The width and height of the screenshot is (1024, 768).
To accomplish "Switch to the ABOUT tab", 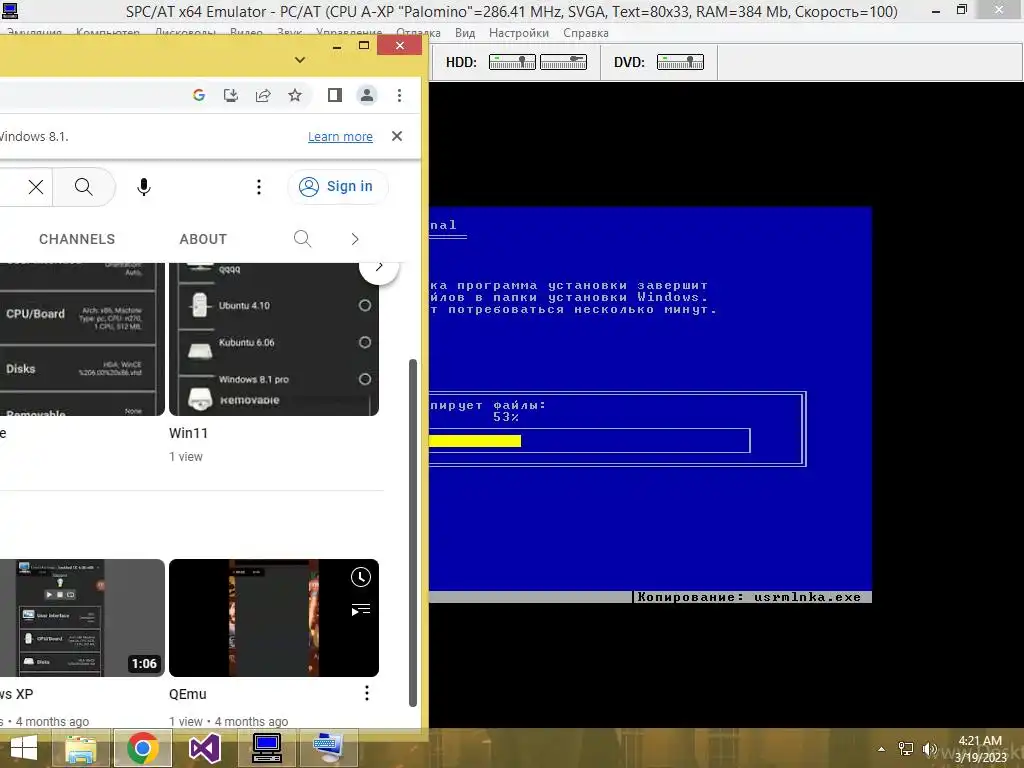I will tap(203, 239).
